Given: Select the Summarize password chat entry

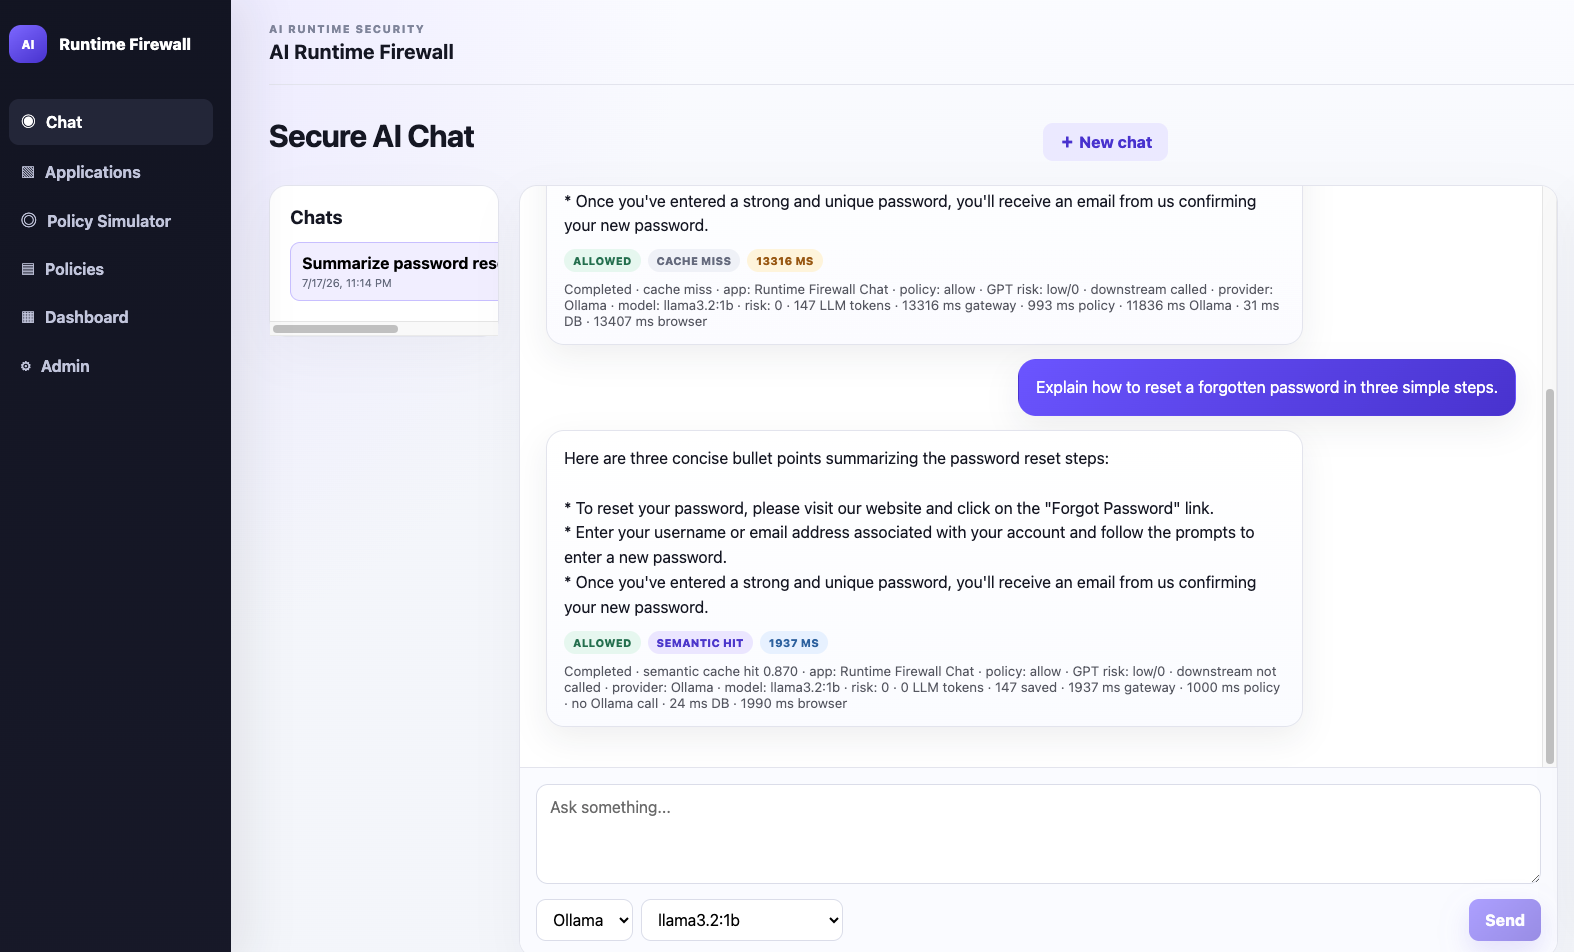Looking at the screenshot, I should tap(395, 271).
